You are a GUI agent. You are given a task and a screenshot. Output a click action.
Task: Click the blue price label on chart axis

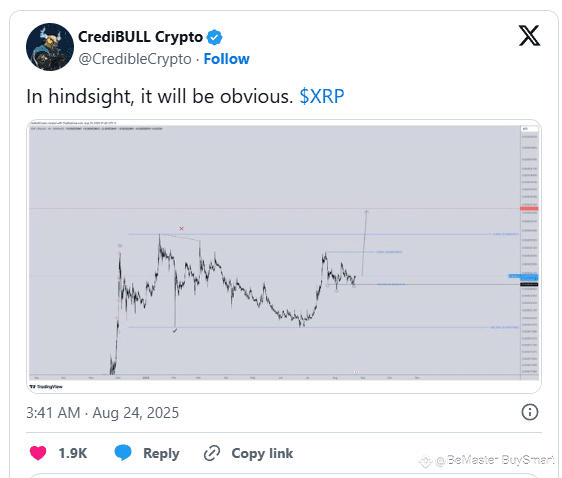[523, 276]
